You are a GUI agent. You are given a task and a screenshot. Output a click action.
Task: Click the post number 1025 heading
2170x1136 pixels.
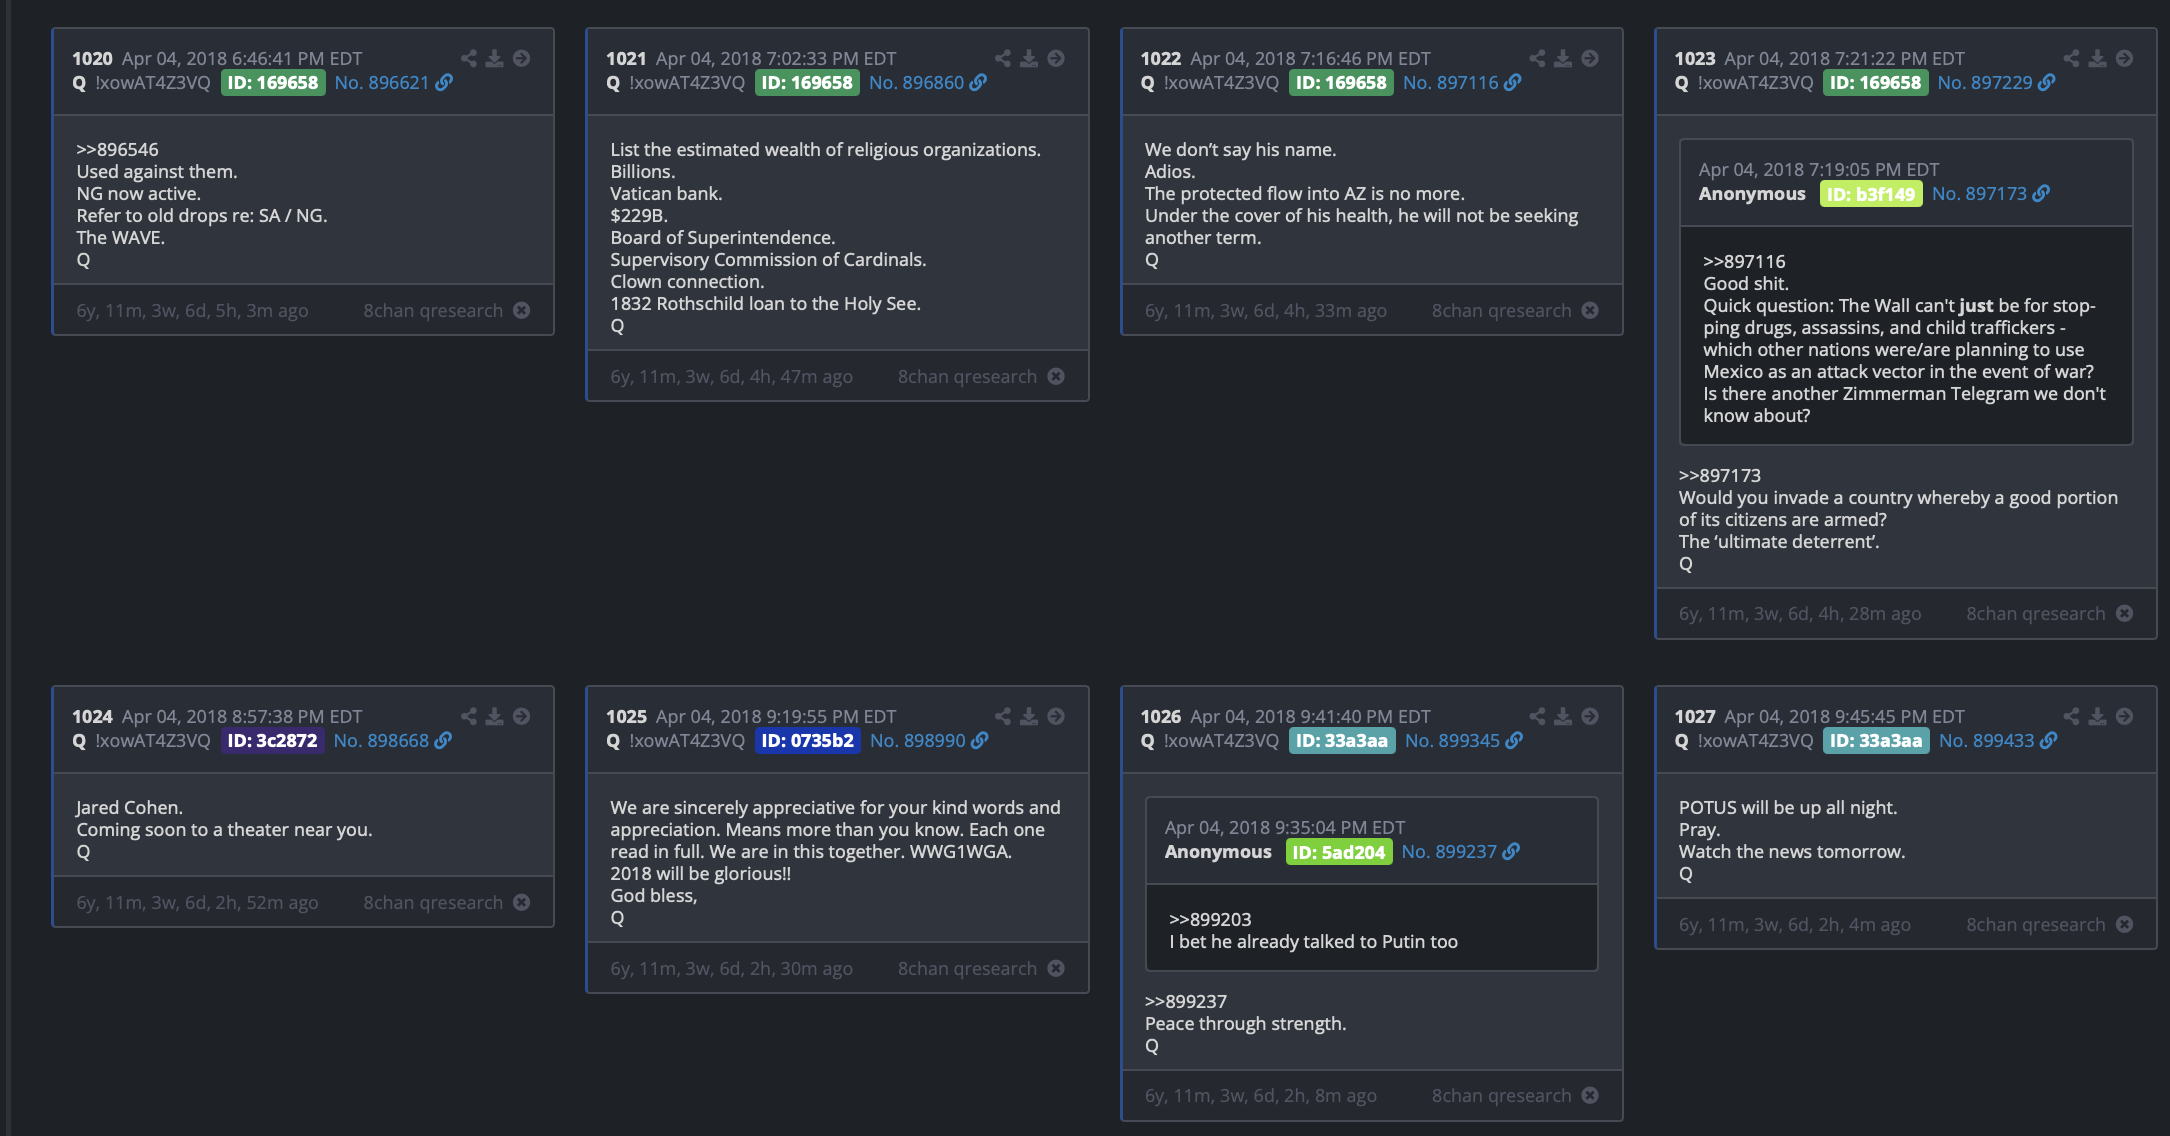click(x=626, y=717)
